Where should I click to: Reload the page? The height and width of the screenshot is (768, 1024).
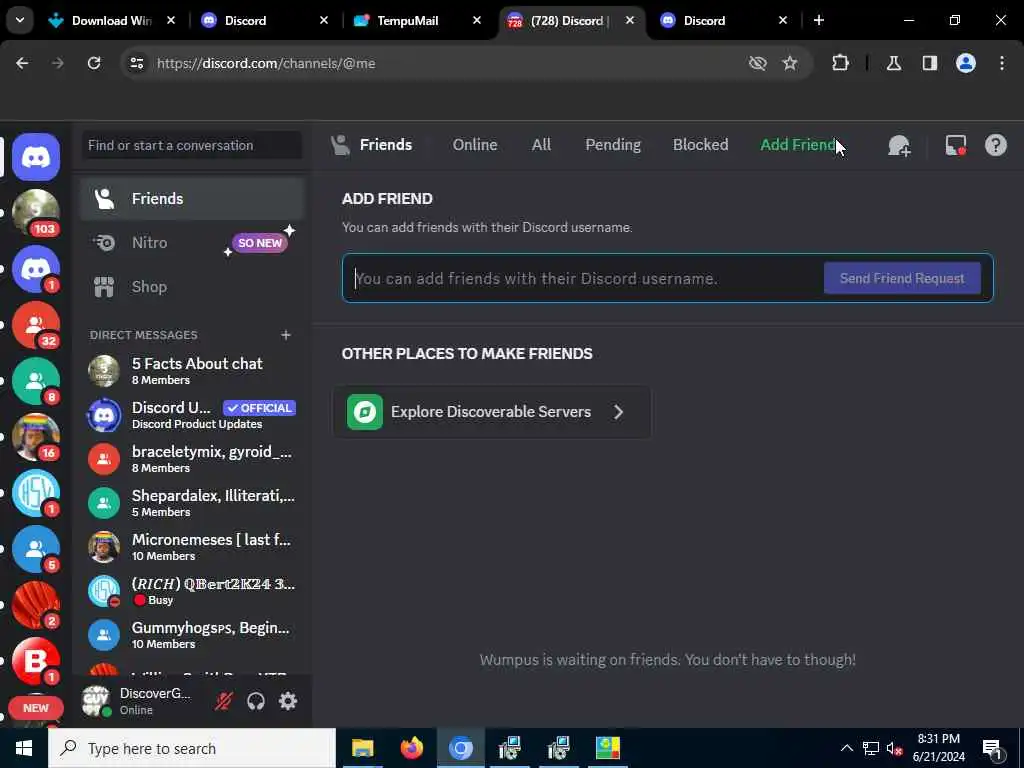[x=94, y=63]
